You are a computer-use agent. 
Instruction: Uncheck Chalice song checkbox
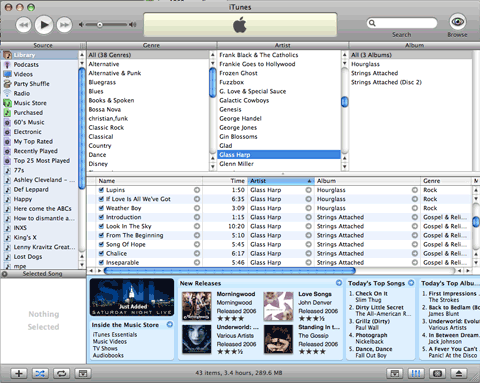click(101, 253)
